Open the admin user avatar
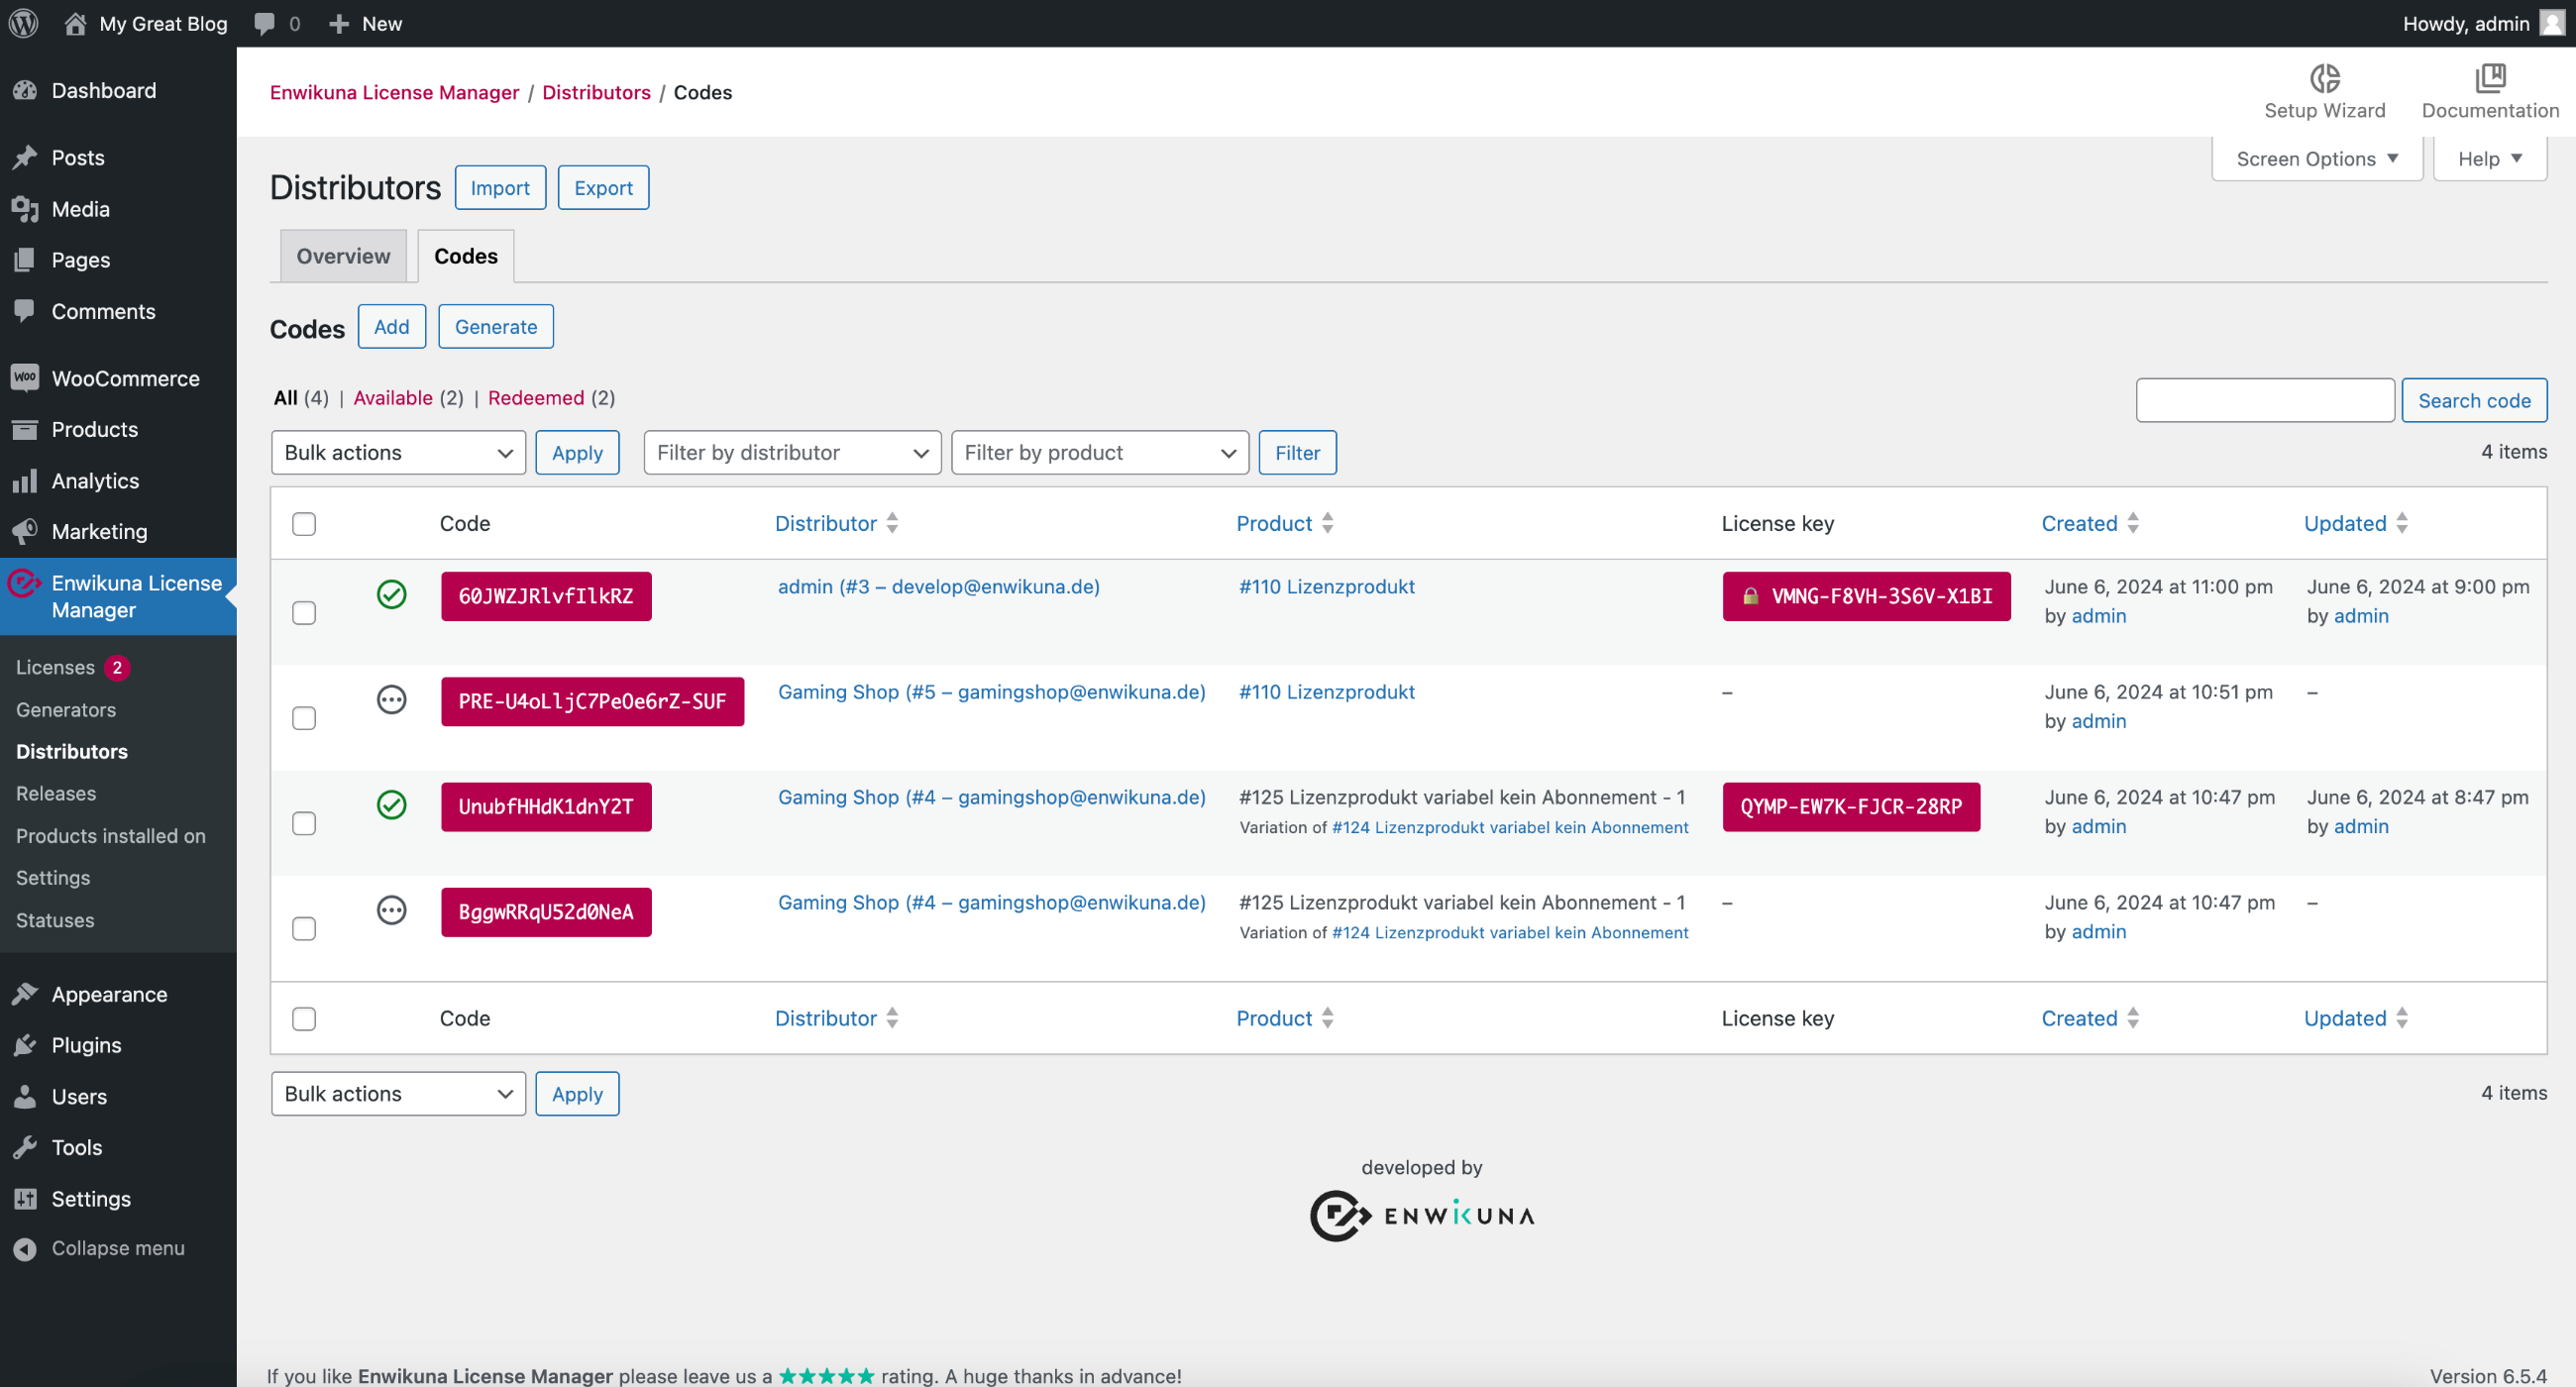 coord(2551,23)
